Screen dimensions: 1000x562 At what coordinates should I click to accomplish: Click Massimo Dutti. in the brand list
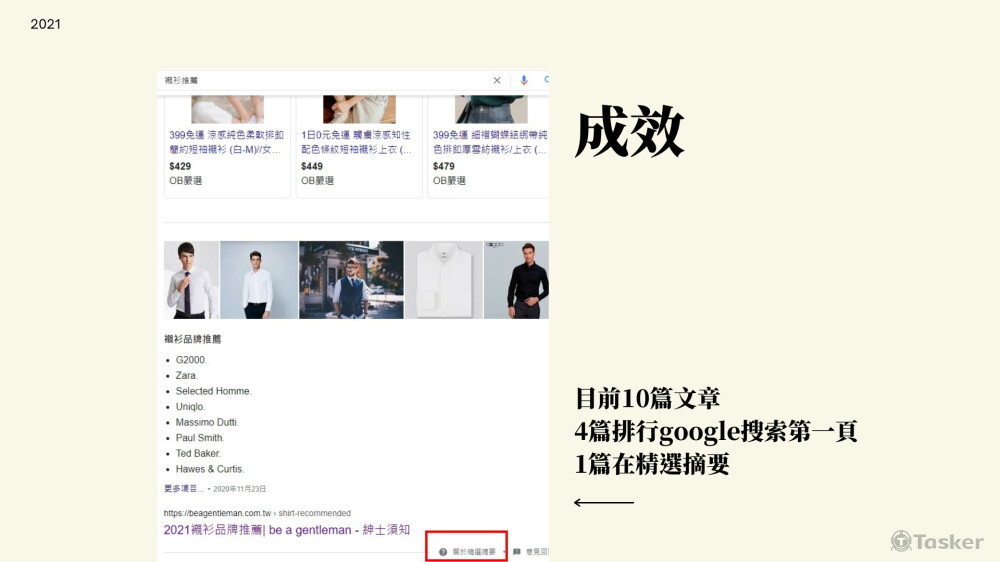[207, 422]
